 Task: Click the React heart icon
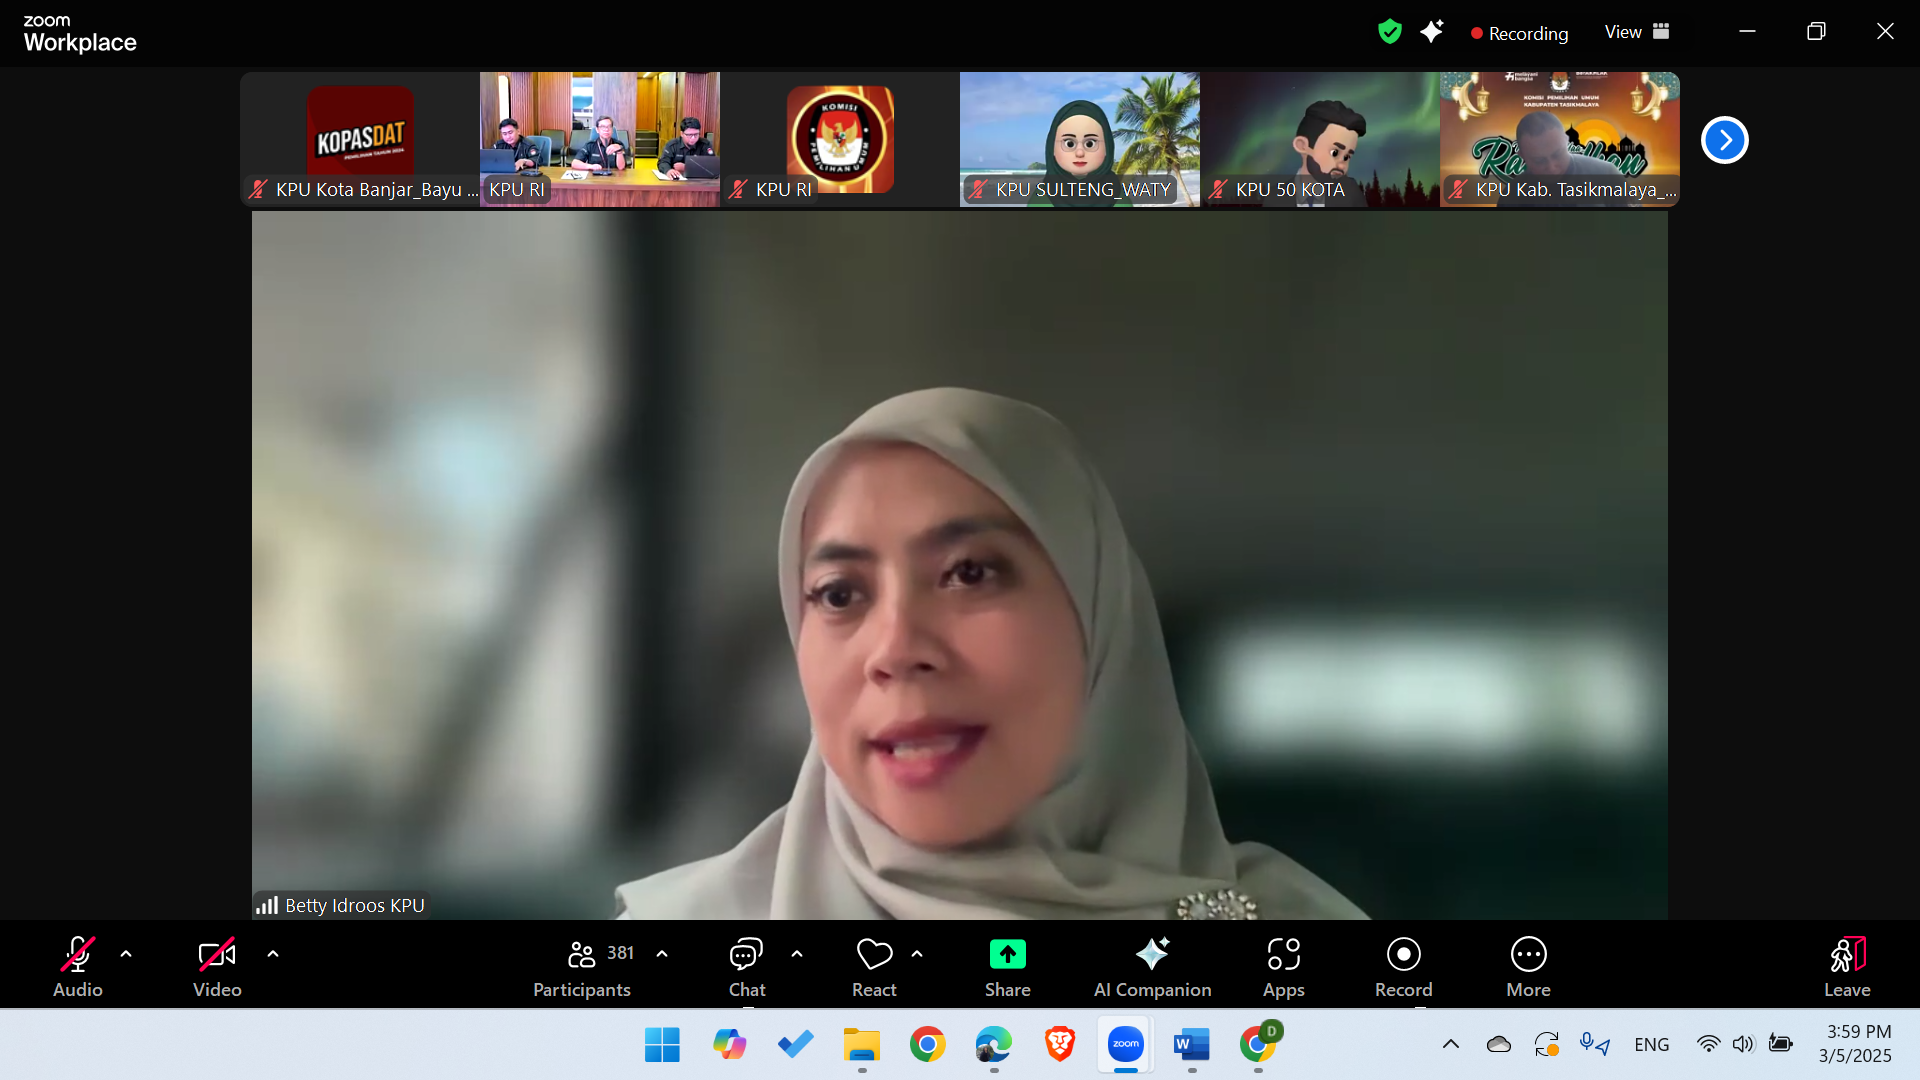click(x=874, y=955)
